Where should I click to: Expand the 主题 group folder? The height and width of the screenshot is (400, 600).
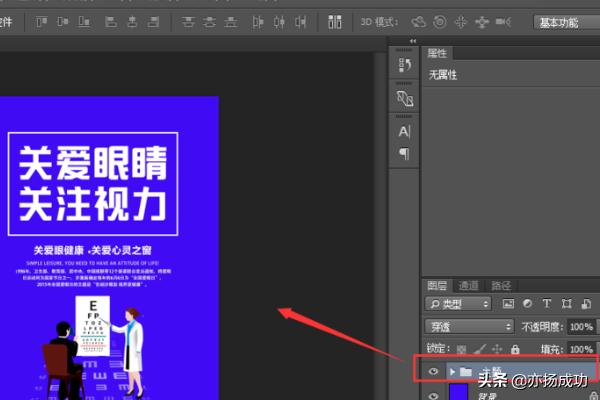coord(450,371)
